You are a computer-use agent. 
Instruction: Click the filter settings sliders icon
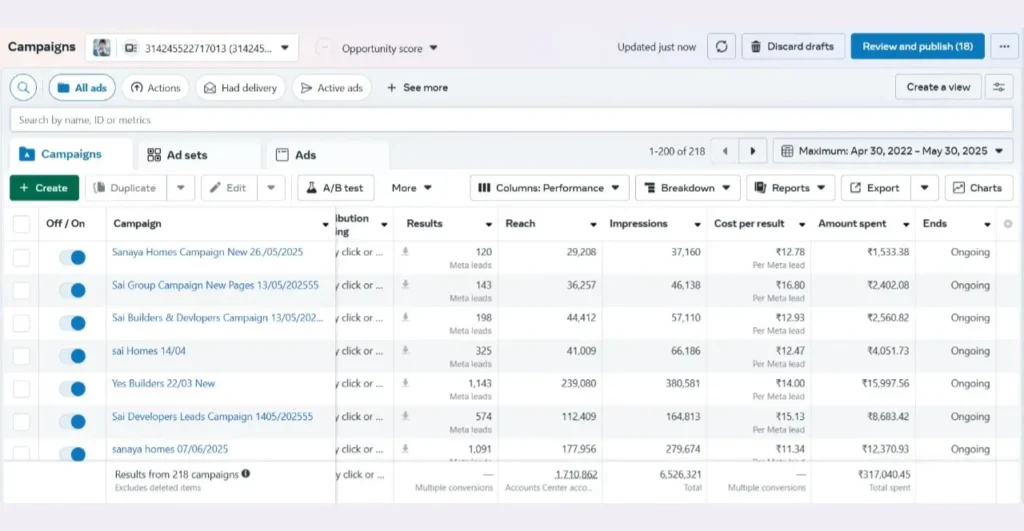point(998,87)
